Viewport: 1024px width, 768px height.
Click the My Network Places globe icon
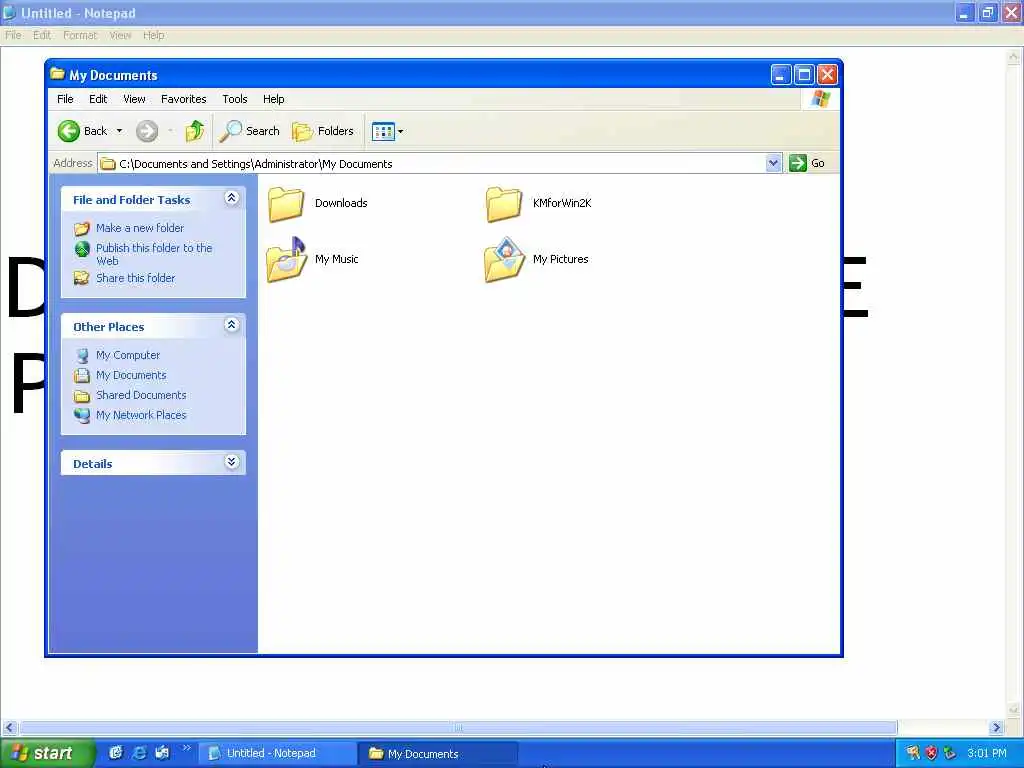click(x=82, y=415)
